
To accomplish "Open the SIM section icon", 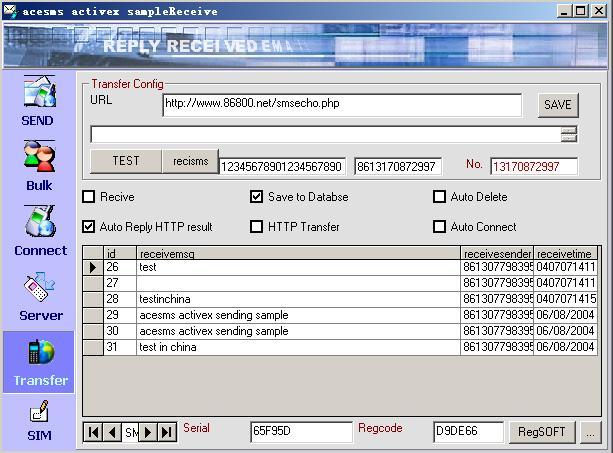I will point(39,412).
